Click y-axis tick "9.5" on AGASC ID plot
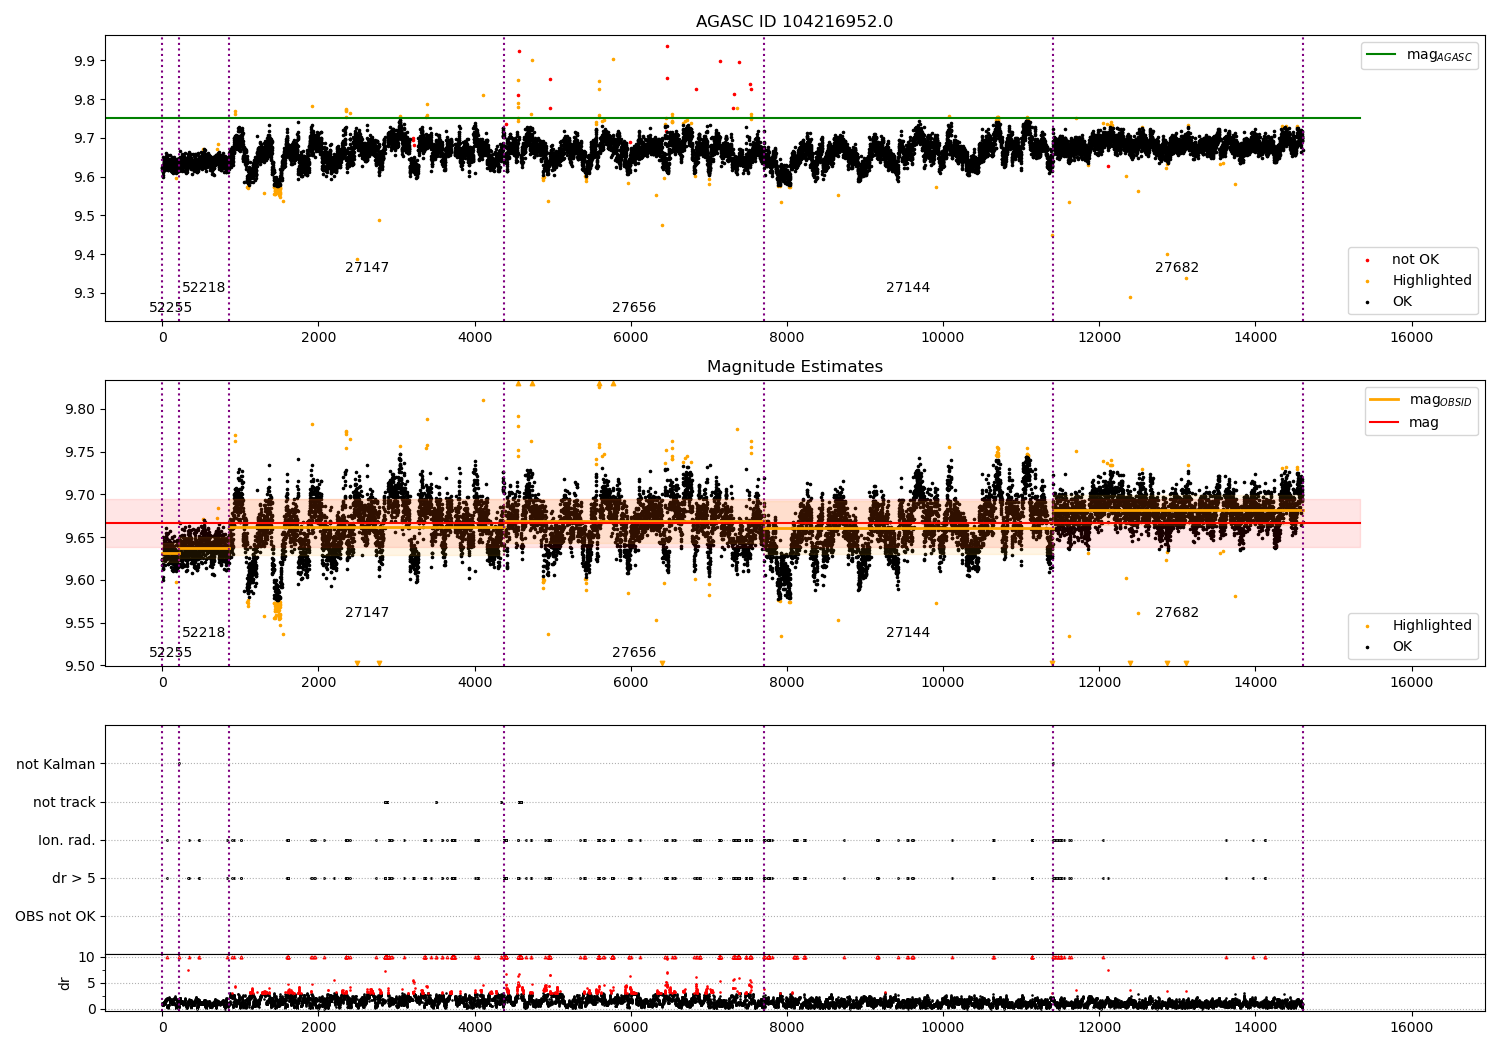The width and height of the screenshot is (1500, 1050). pos(85,216)
